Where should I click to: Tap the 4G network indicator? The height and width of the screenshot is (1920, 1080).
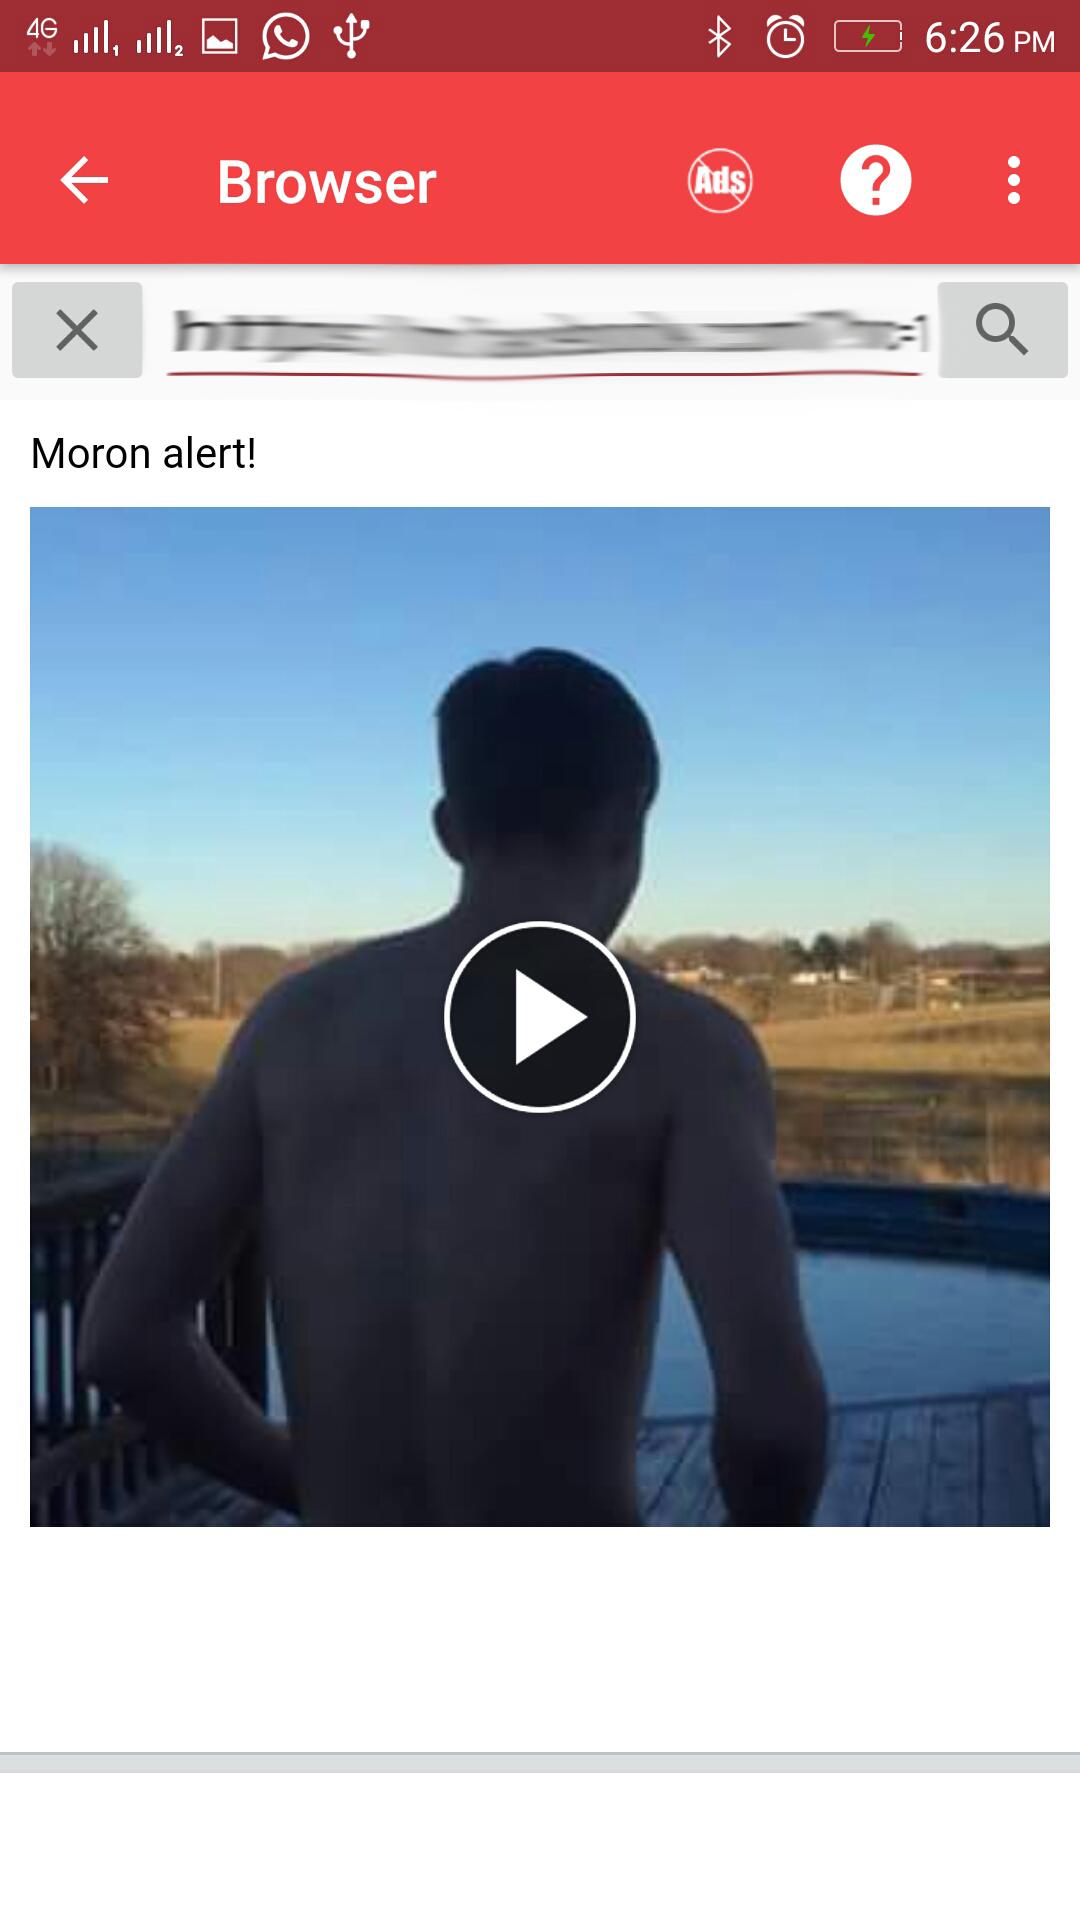coord(42,37)
